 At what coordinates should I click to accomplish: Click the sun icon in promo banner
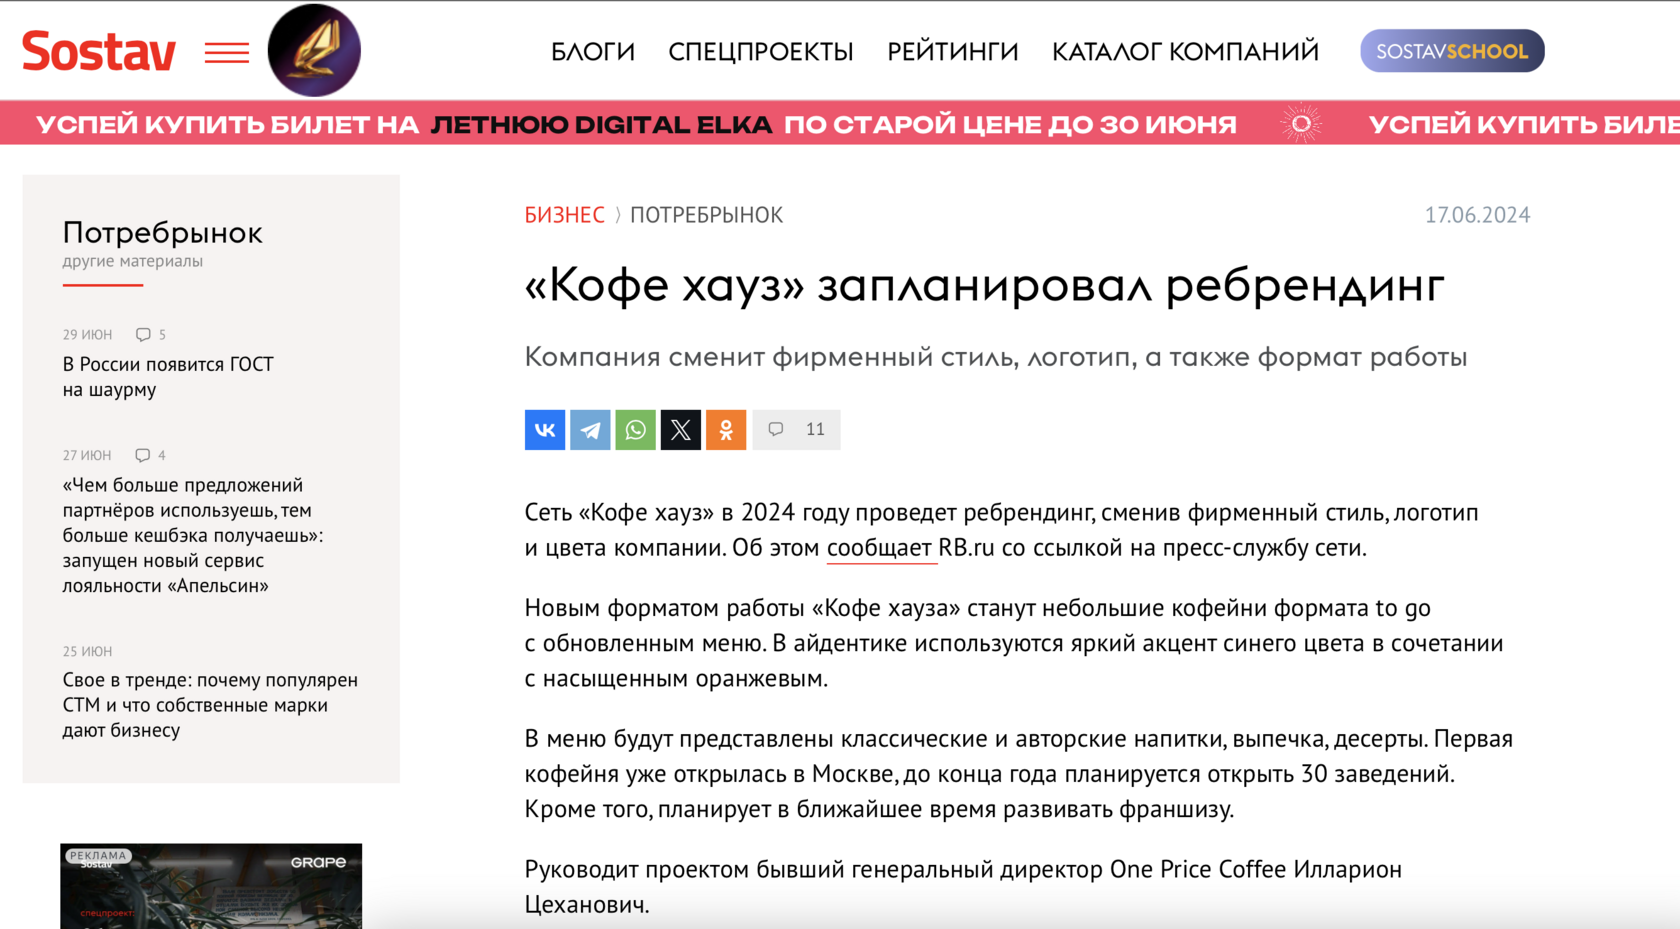click(x=1301, y=124)
